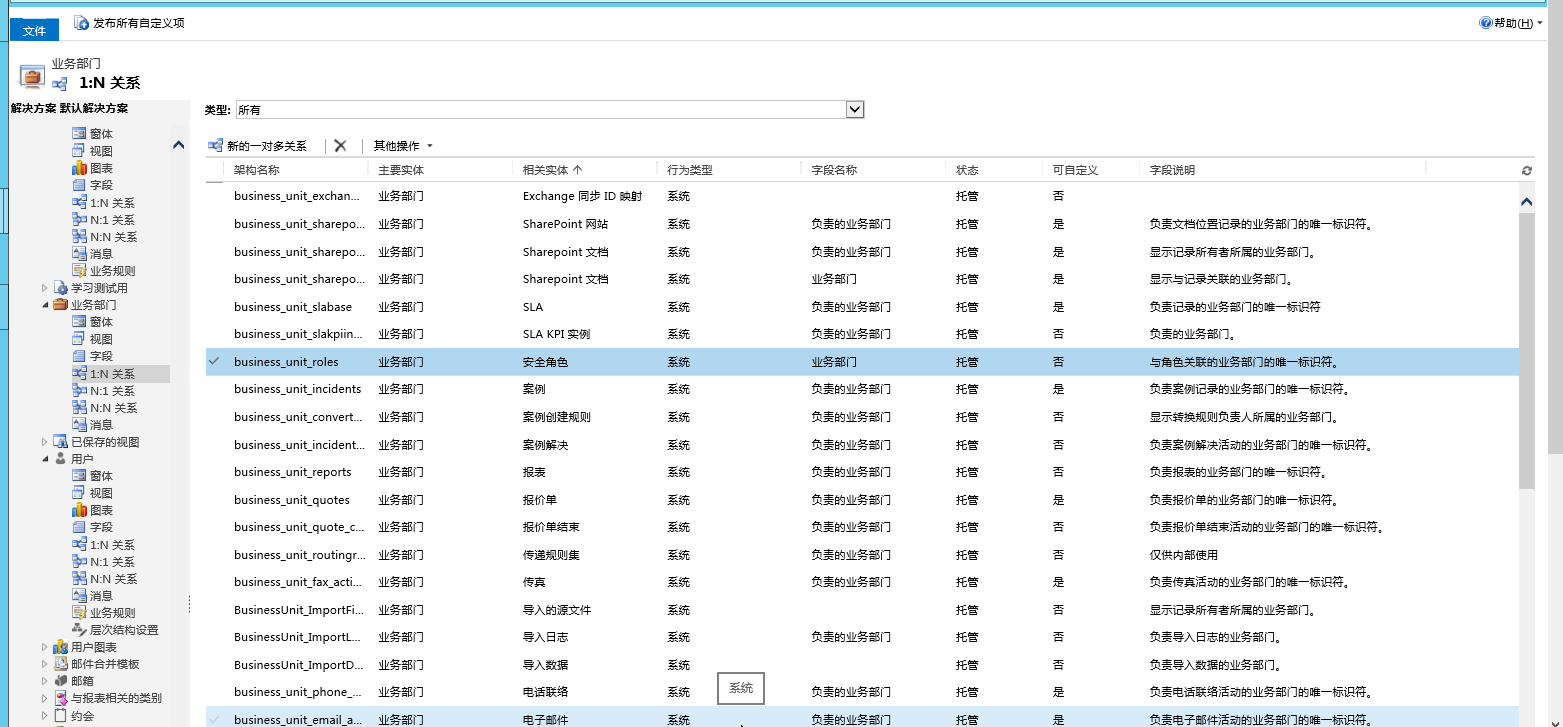Expand the 用户图表 tree node

pos(45,647)
